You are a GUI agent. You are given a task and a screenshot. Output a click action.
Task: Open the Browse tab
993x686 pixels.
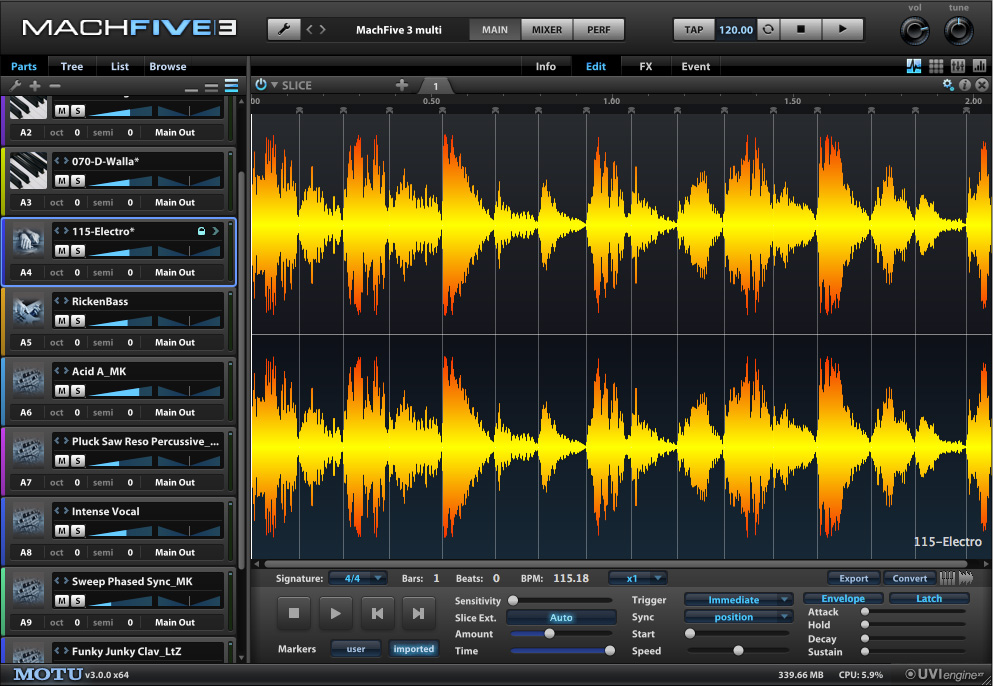168,67
